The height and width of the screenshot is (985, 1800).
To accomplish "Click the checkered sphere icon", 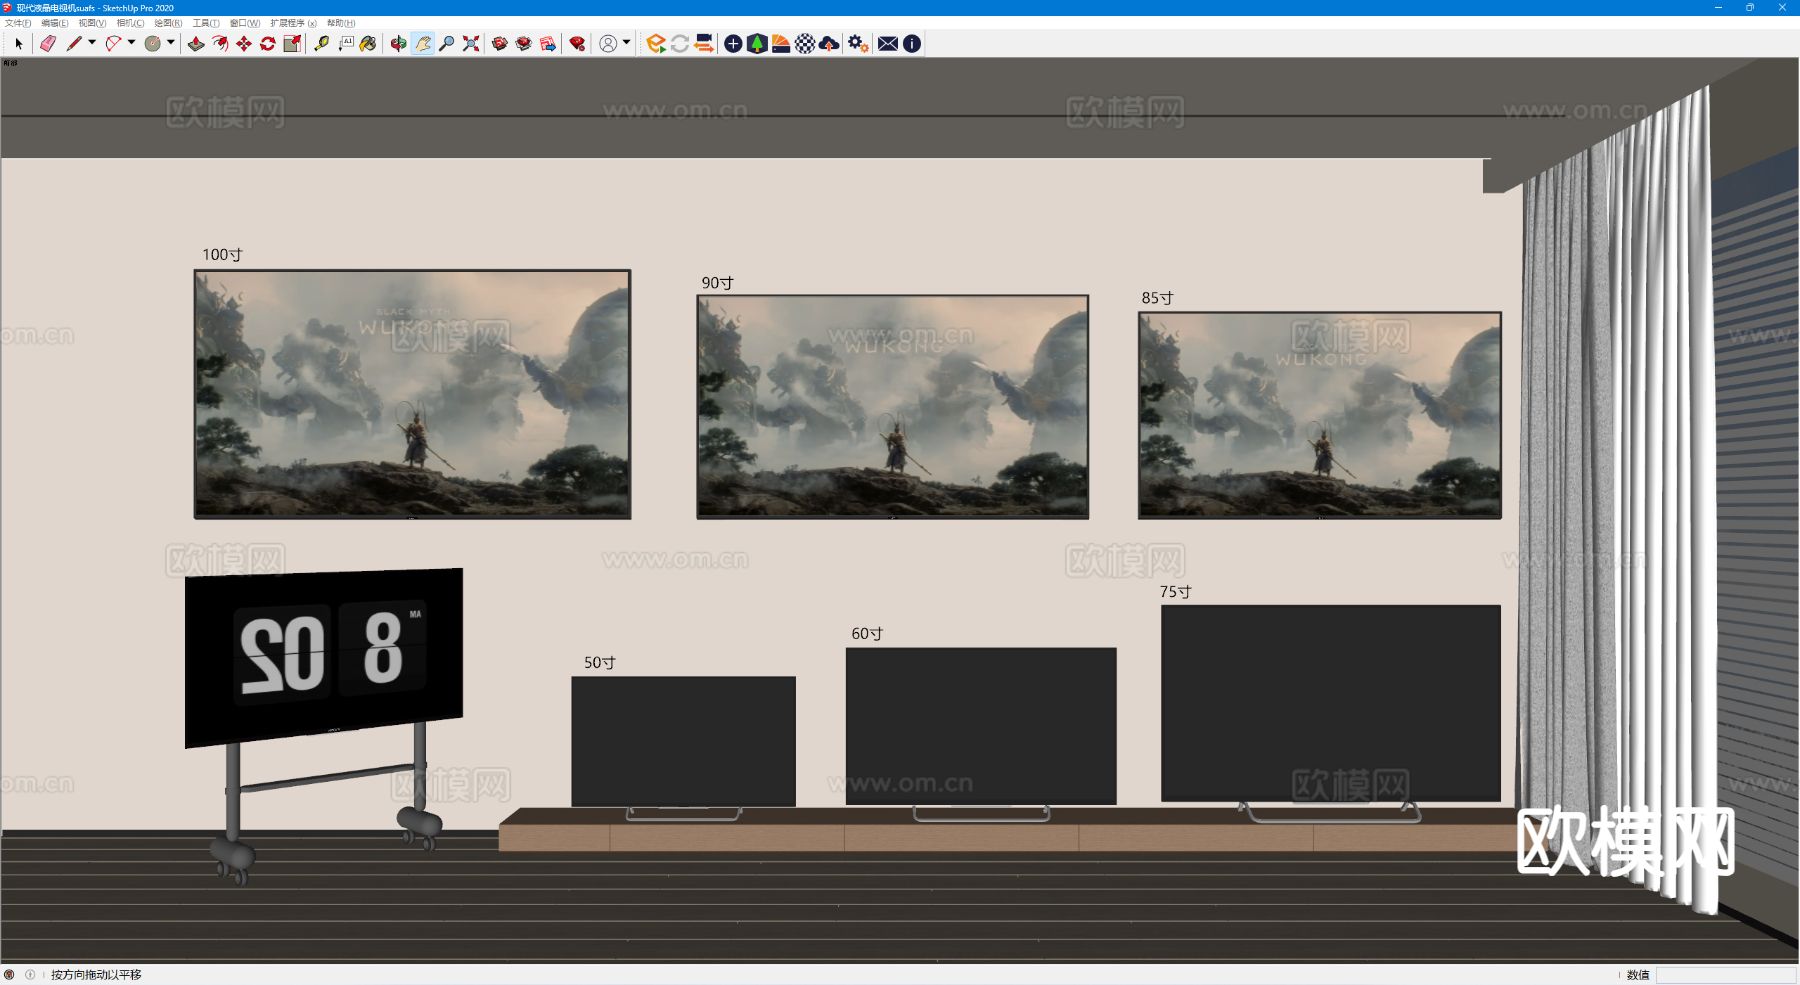I will click(x=805, y=43).
